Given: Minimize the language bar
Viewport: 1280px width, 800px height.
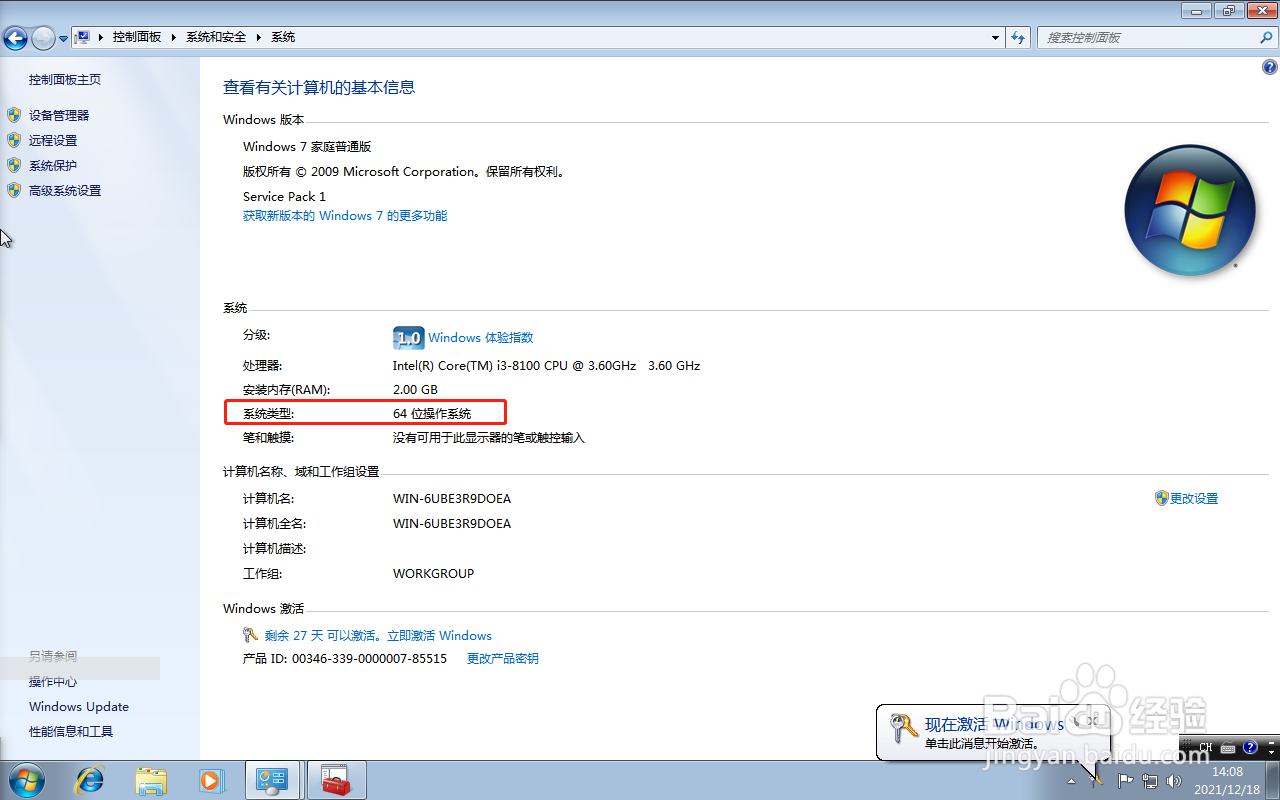Looking at the screenshot, I should tap(1271, 742).
